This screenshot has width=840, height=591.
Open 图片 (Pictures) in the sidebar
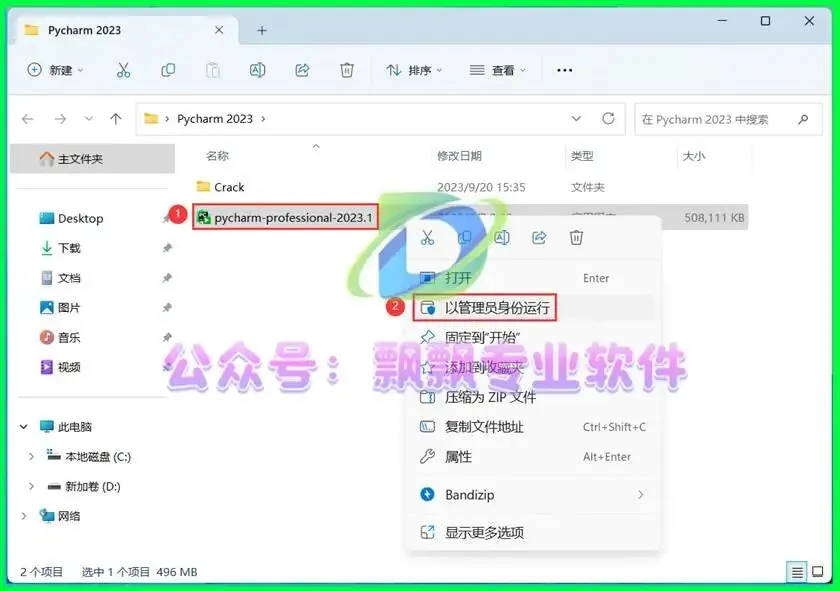click(x=69, y=308)
